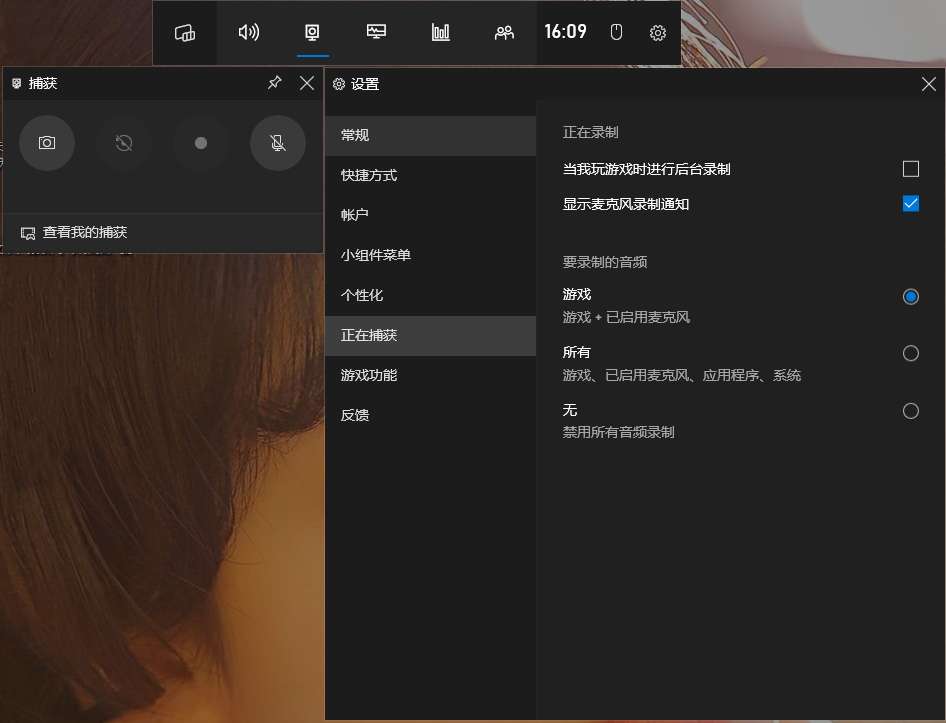Open the Audio widget from the bar
946x723 pixels.
[x=249, y=33]
